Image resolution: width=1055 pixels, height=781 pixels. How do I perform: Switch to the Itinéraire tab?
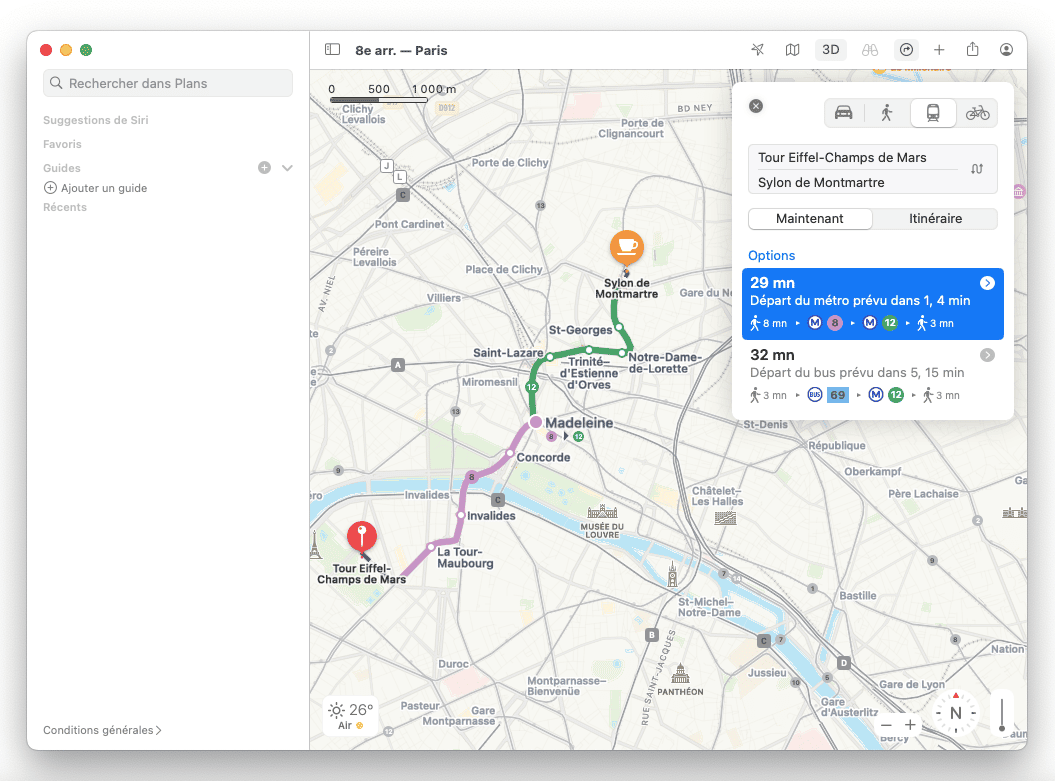pyautogui.click(x=935, y=219)
